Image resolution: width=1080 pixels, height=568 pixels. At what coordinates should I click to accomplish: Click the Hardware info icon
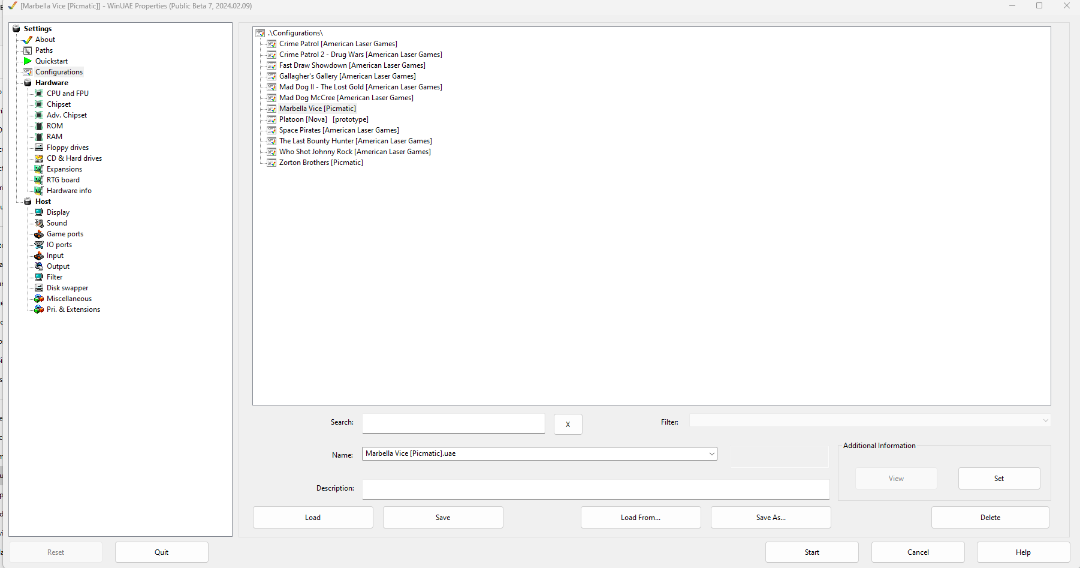(x=39, y=191)
